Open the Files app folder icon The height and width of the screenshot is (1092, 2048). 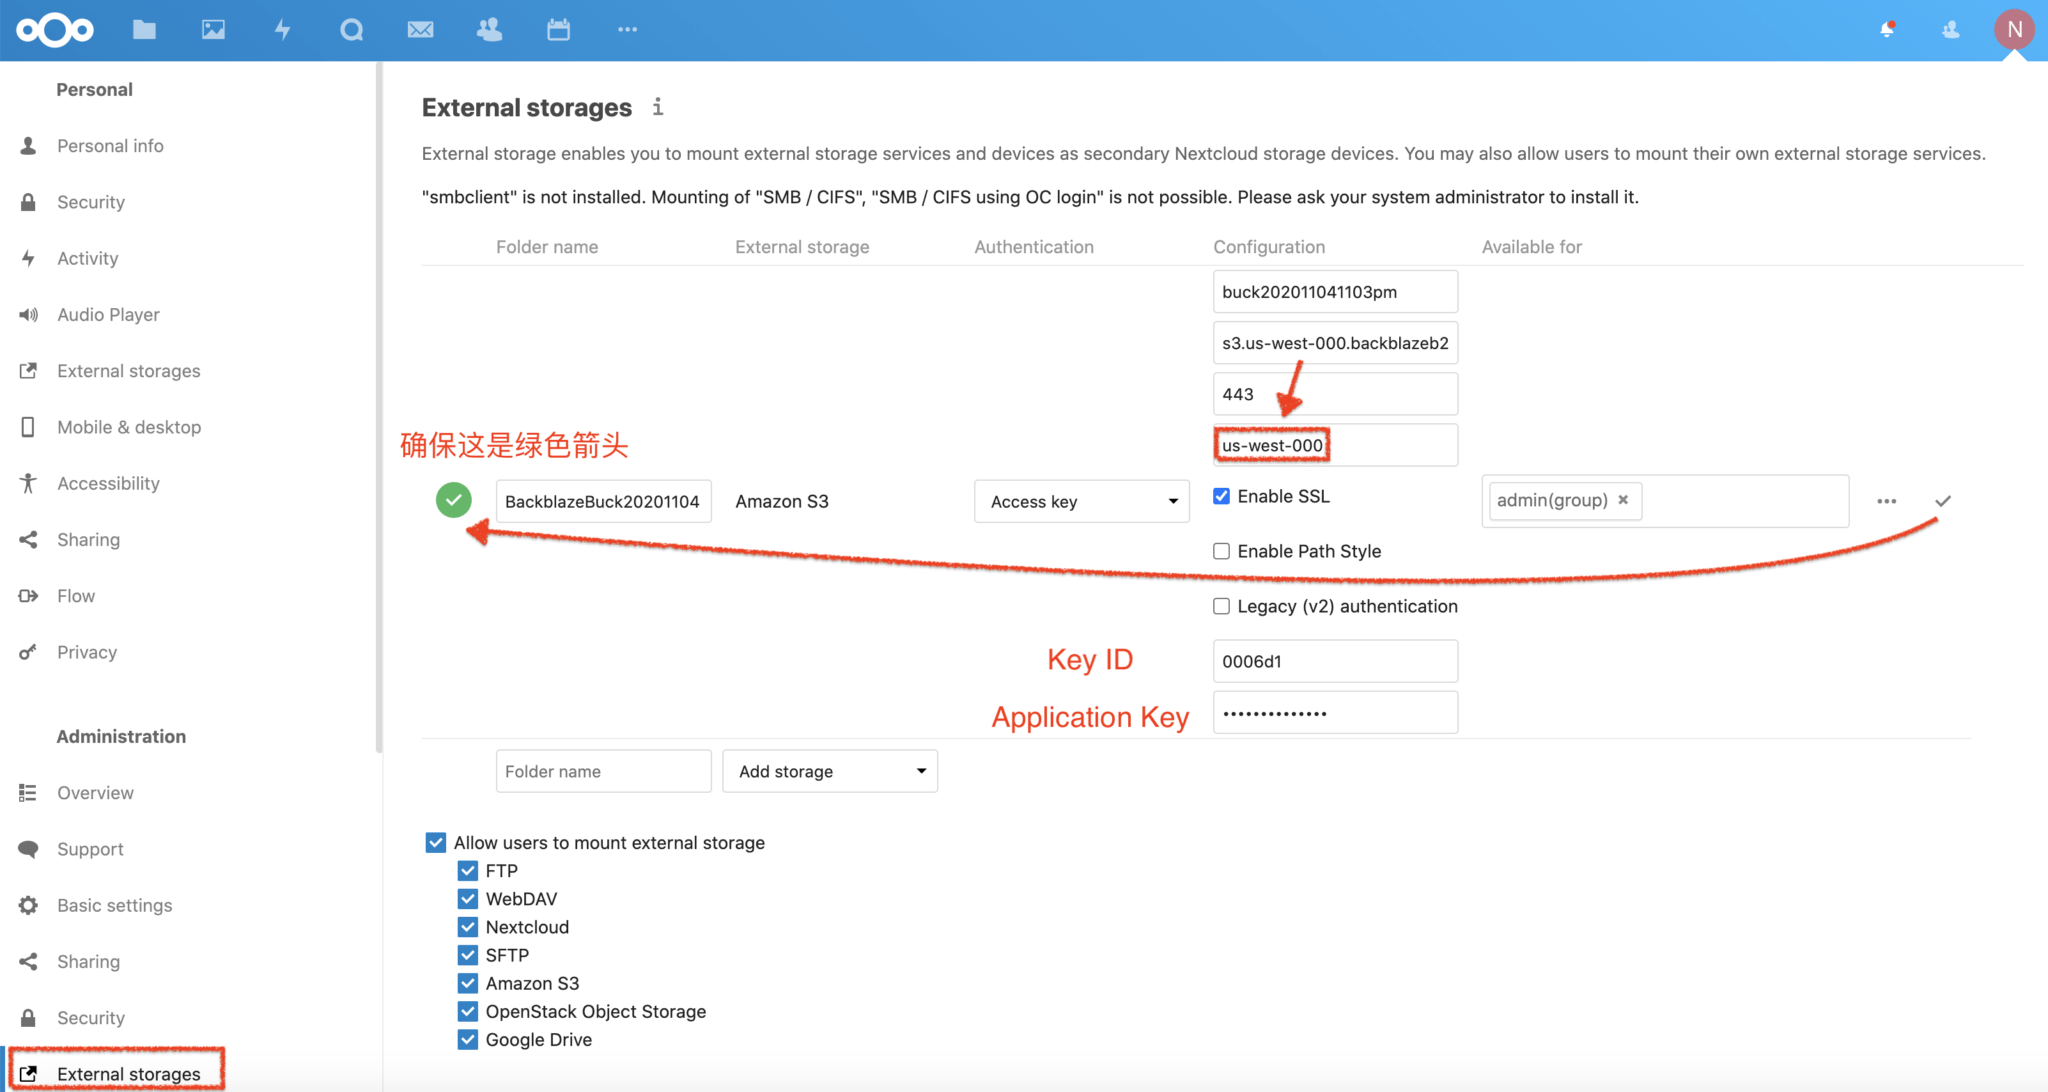(x=144, y=30)
